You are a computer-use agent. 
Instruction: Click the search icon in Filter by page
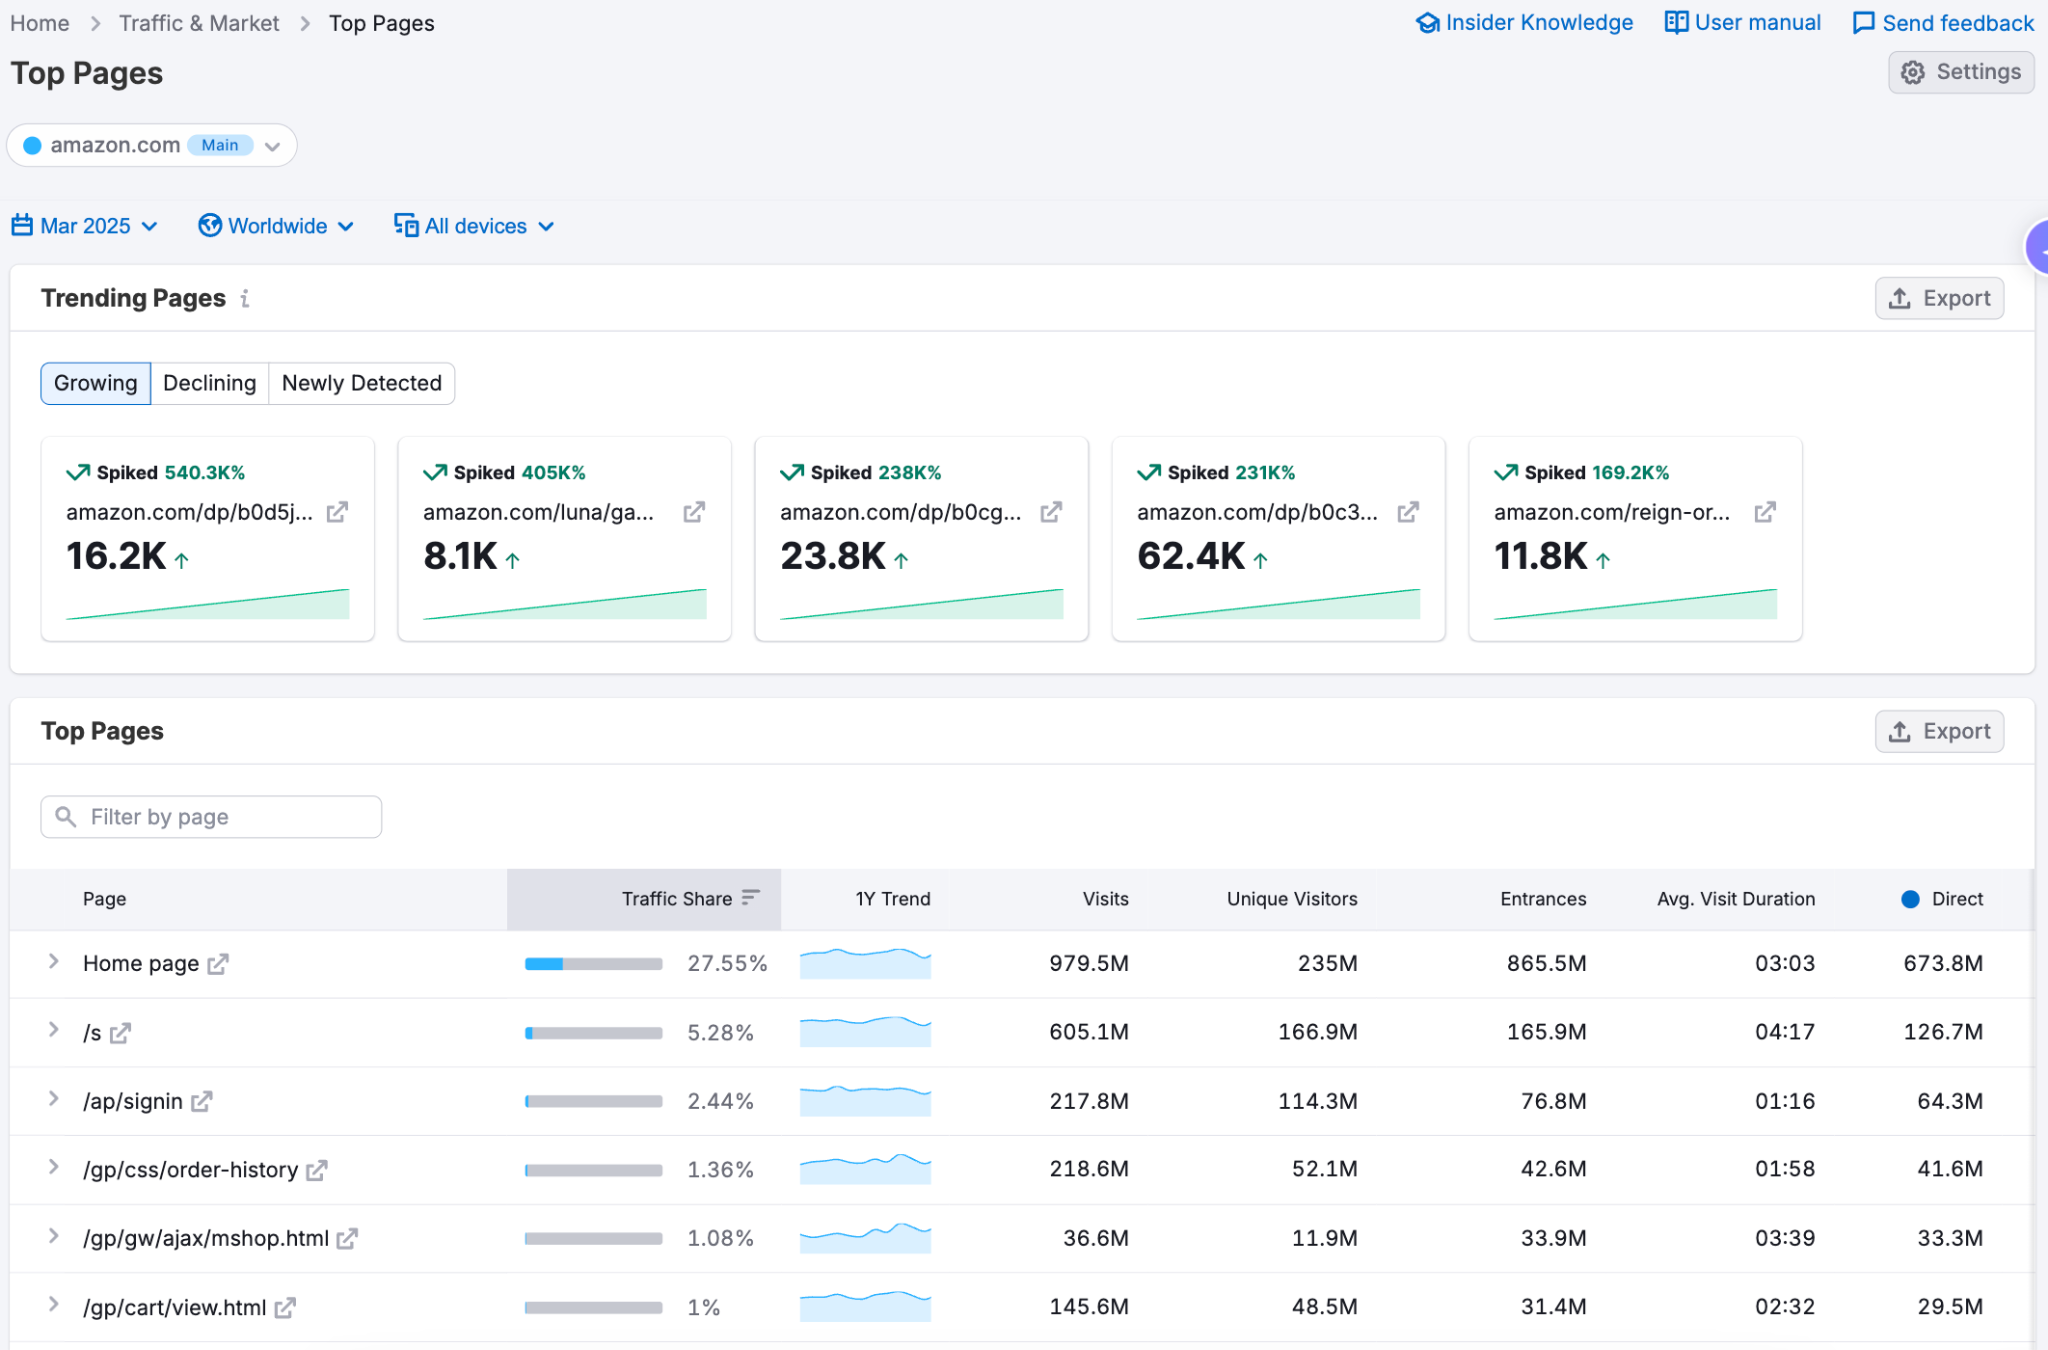point(66,816)
